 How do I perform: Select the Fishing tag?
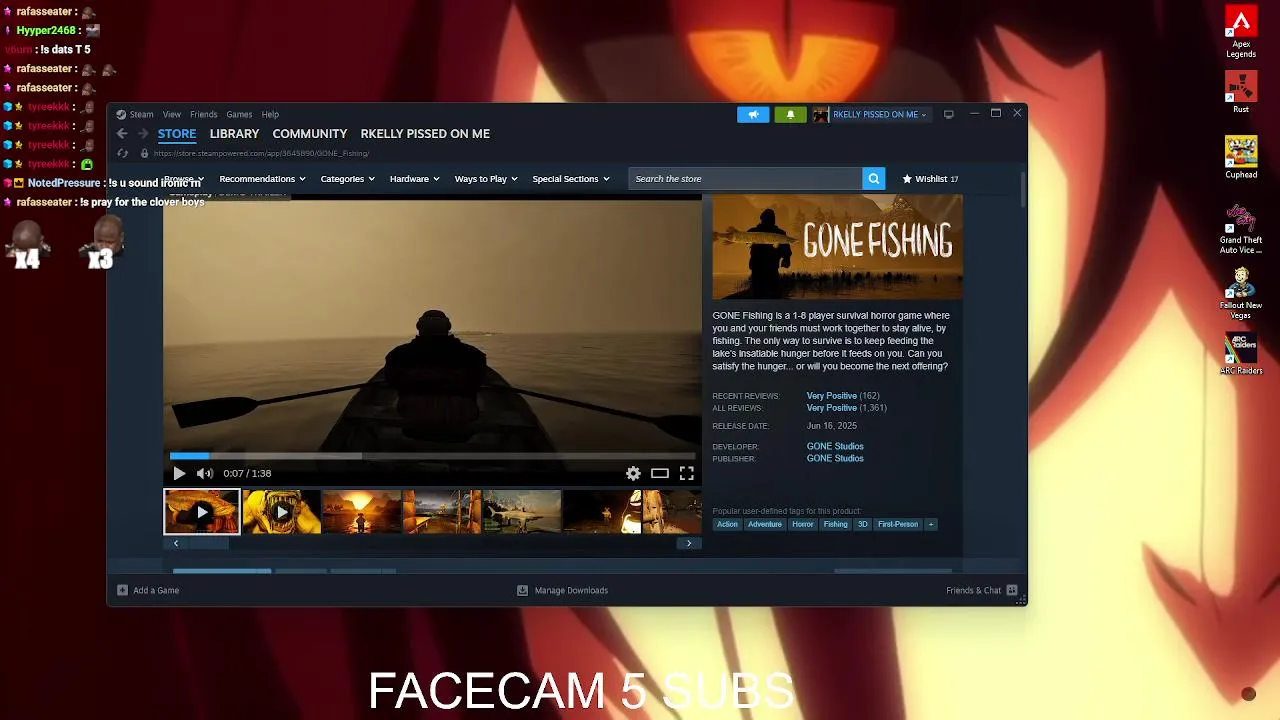(836, 524)
